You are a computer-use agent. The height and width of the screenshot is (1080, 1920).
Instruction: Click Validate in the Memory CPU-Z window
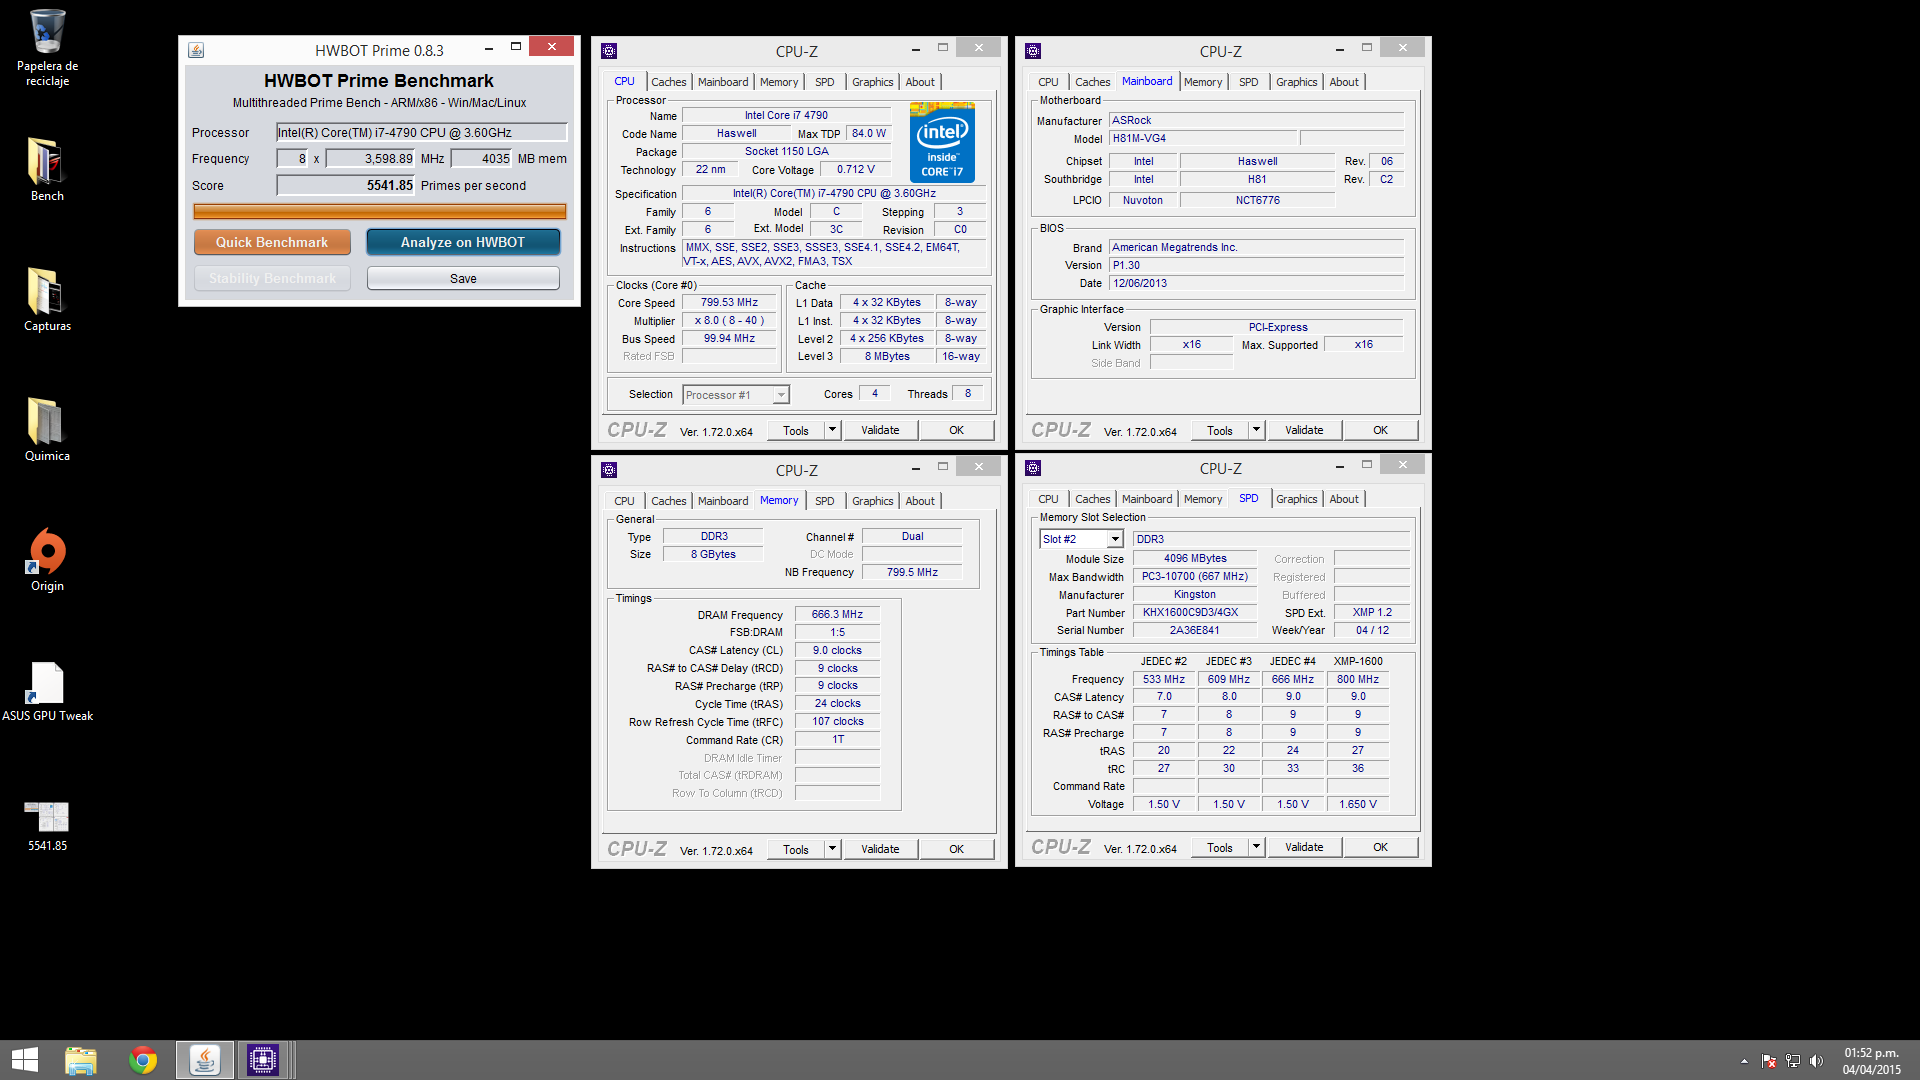click(x=880, y=849)
